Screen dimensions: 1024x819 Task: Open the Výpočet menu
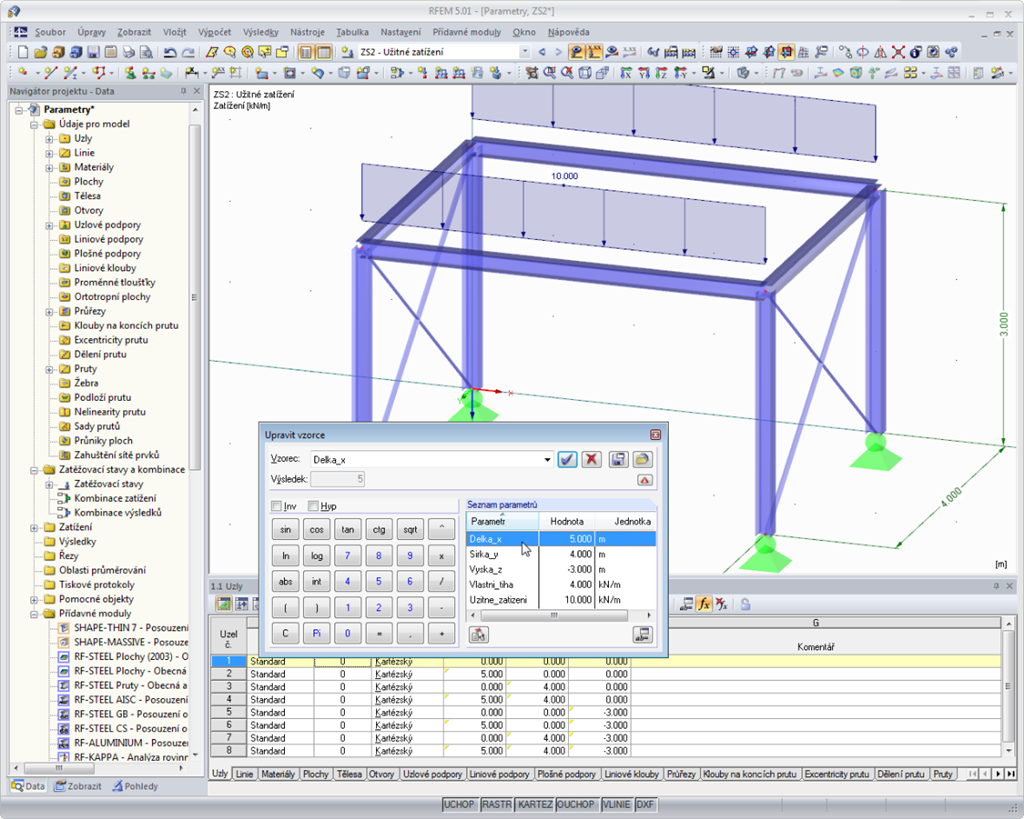click(x=214, y=32)
